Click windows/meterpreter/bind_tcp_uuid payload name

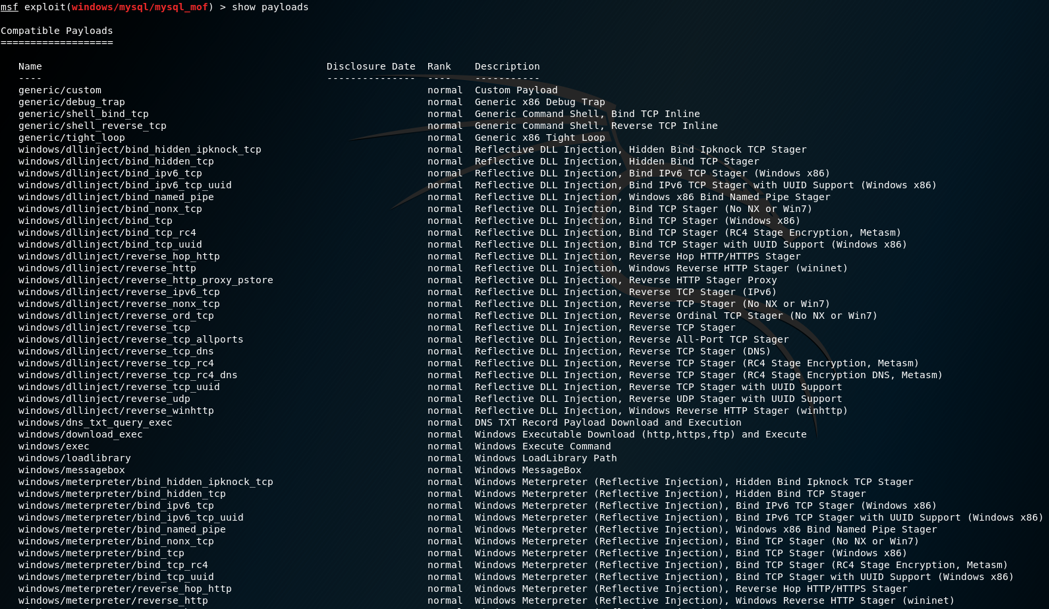116,578
